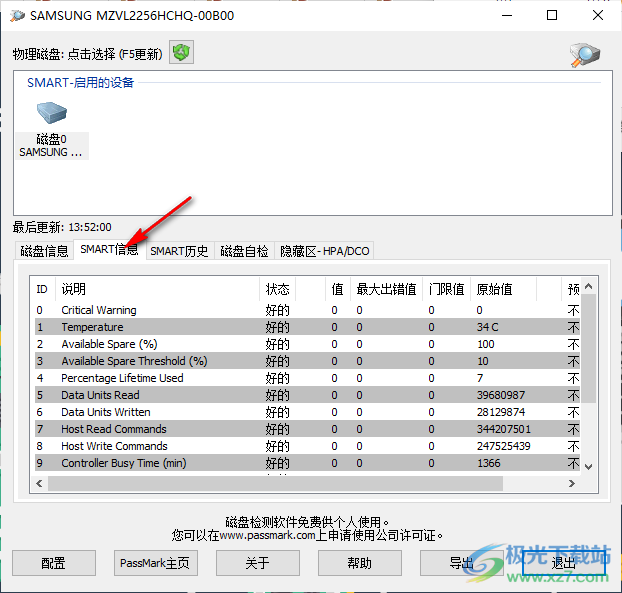This screenshot has height=593, width=622.
Task: Click the raw value 34 C
Action: [487, 327]
